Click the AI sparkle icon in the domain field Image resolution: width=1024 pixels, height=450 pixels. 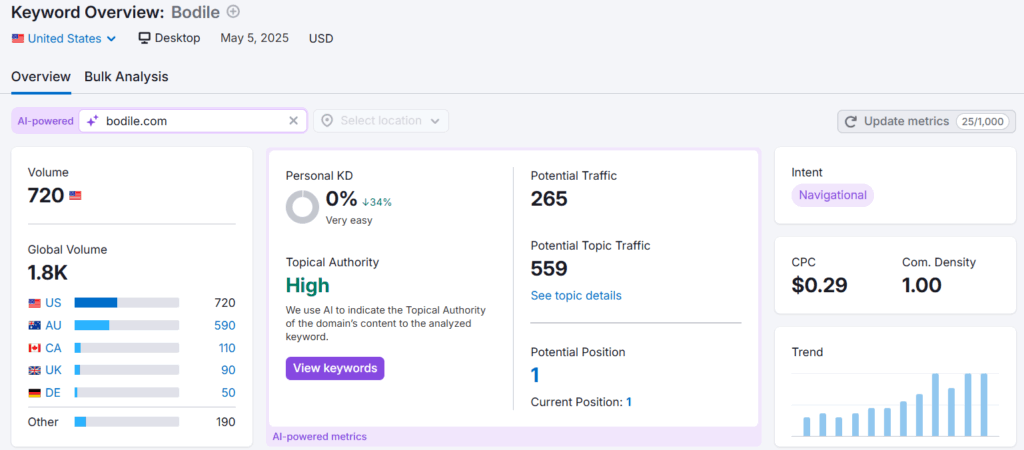tap(93, 121)
